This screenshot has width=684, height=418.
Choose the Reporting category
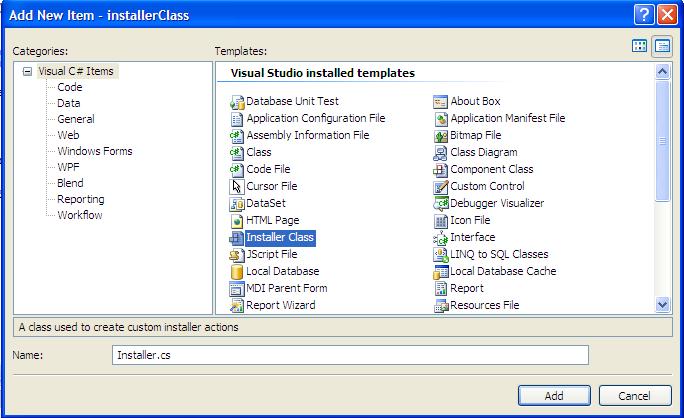pyautogui.click(x=81, y=199)
